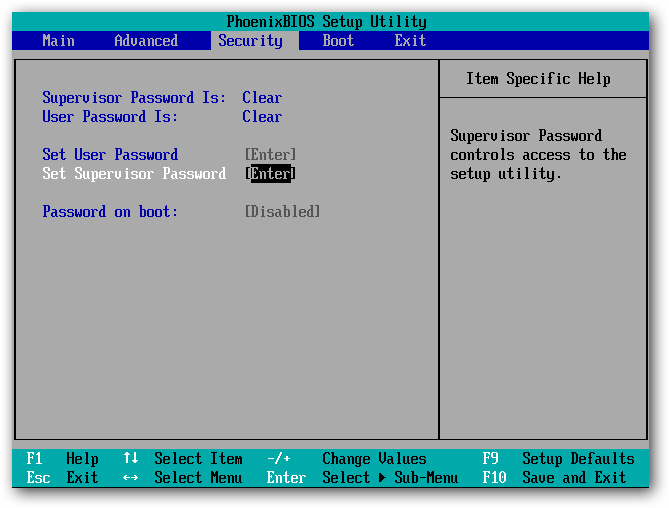Select the Set User Password option
This screenshot has height=508, width=669.
point(110,154)
